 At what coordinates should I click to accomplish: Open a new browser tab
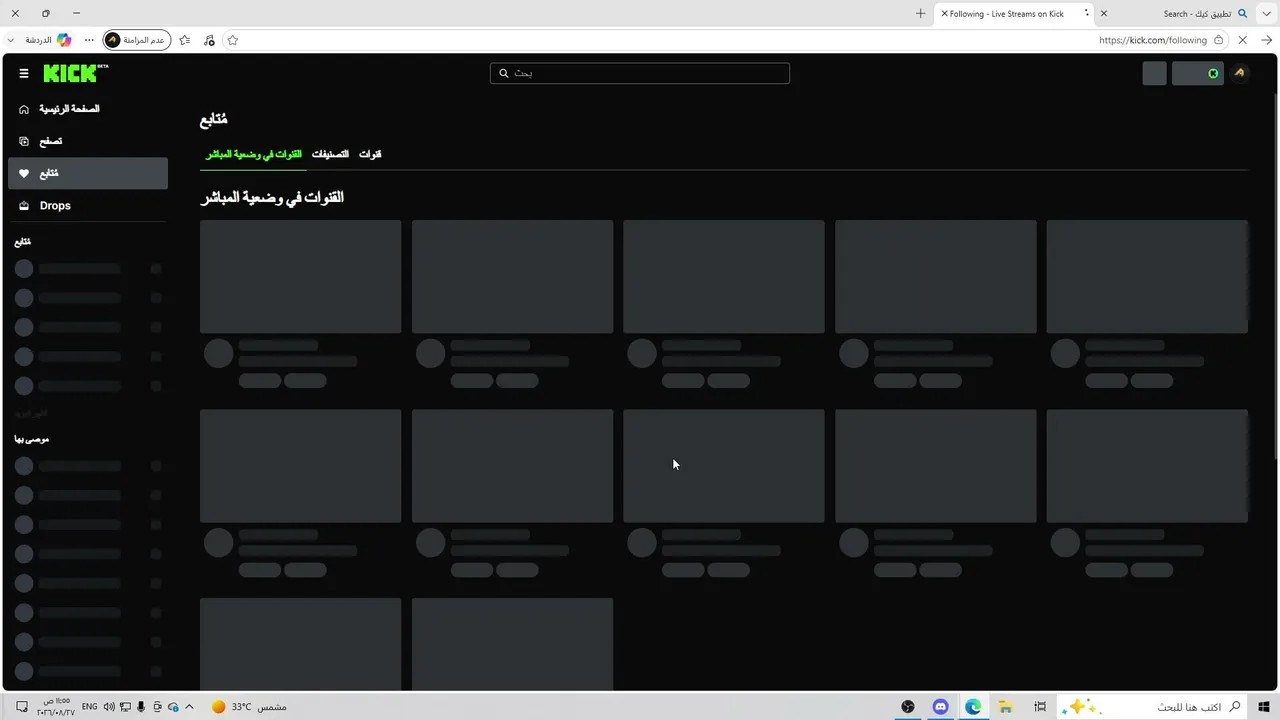pyautogui.click(x=920, y=14)
